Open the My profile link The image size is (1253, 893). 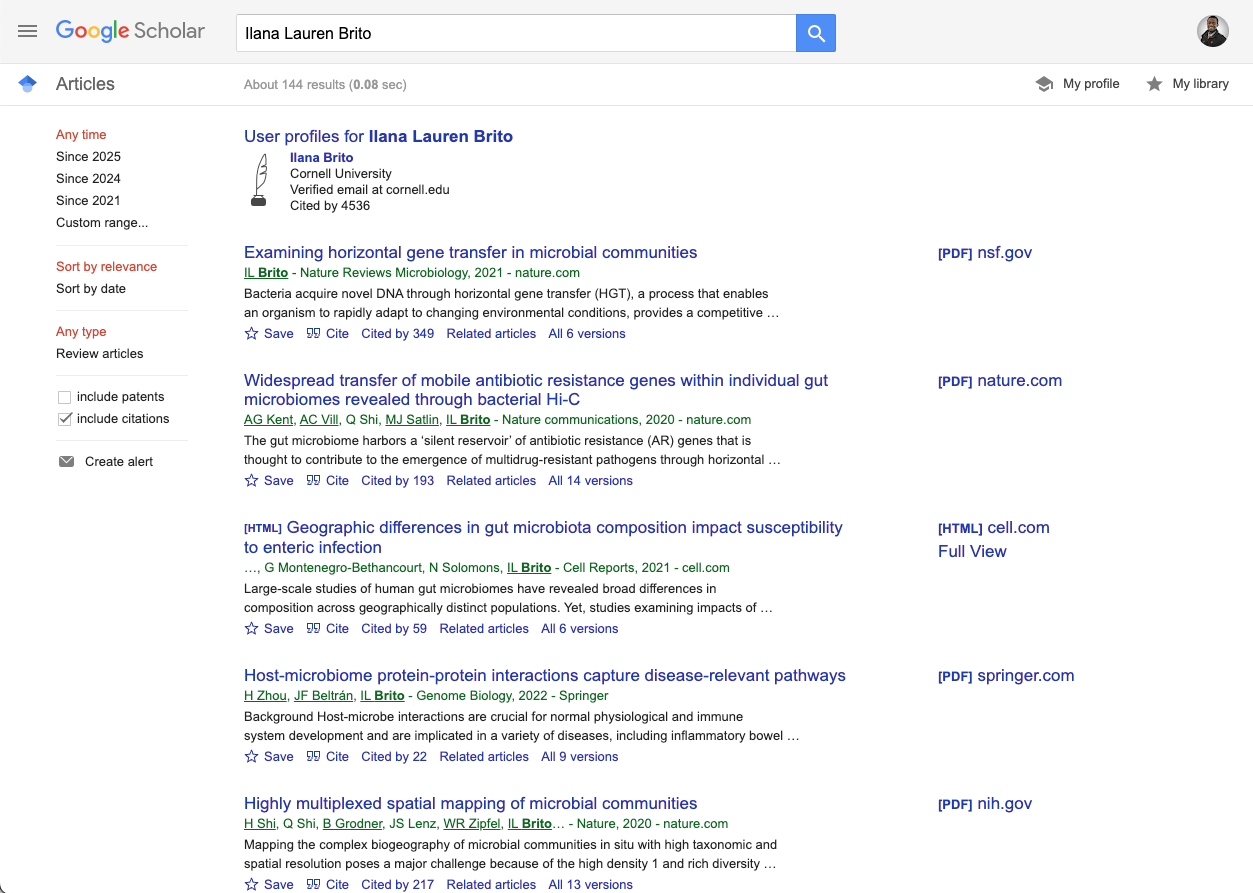point(1091,84)
